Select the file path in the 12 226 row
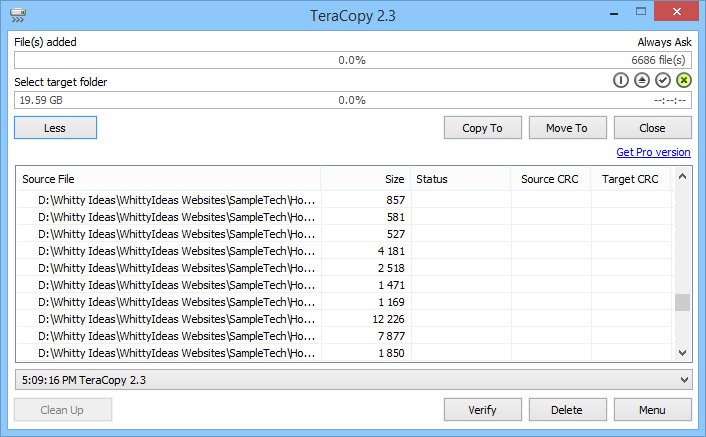706x437 pixels. [x=176, y=319]
